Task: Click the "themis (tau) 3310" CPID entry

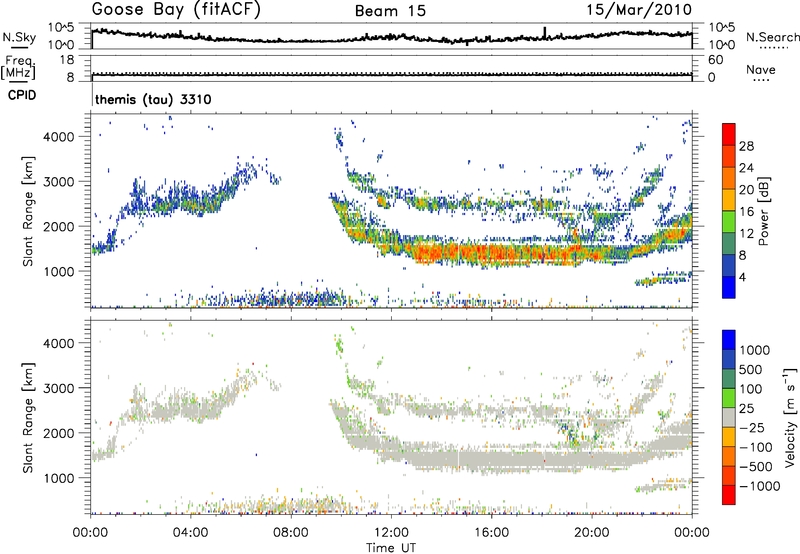Action: [153, 99]
